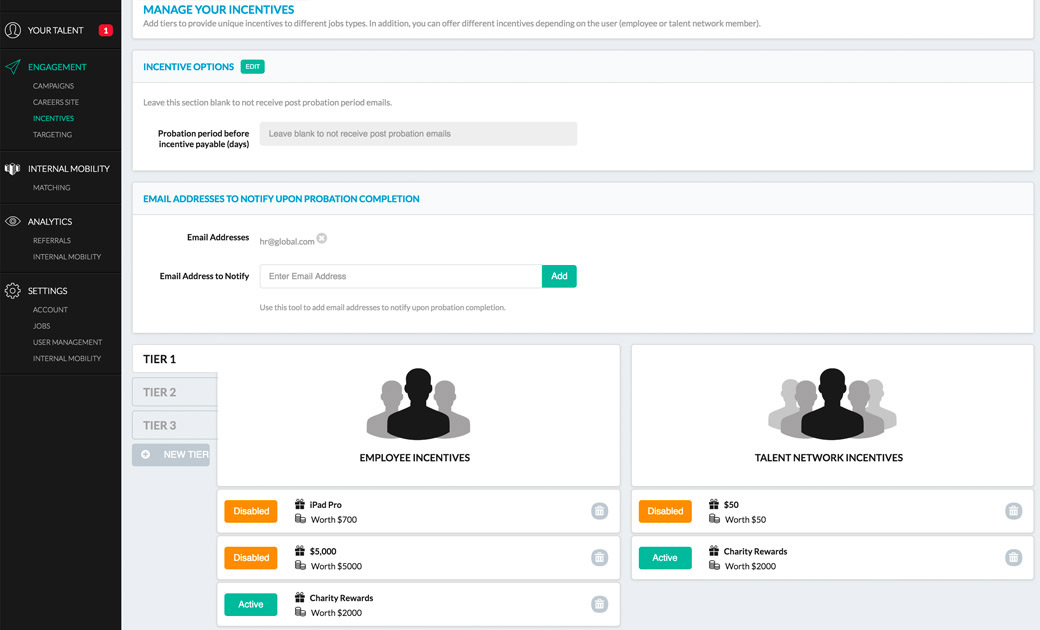The width and height of the screenshot is (1040, 630).
Task: Delete the iPad Pro incentive
Action: 600,511
